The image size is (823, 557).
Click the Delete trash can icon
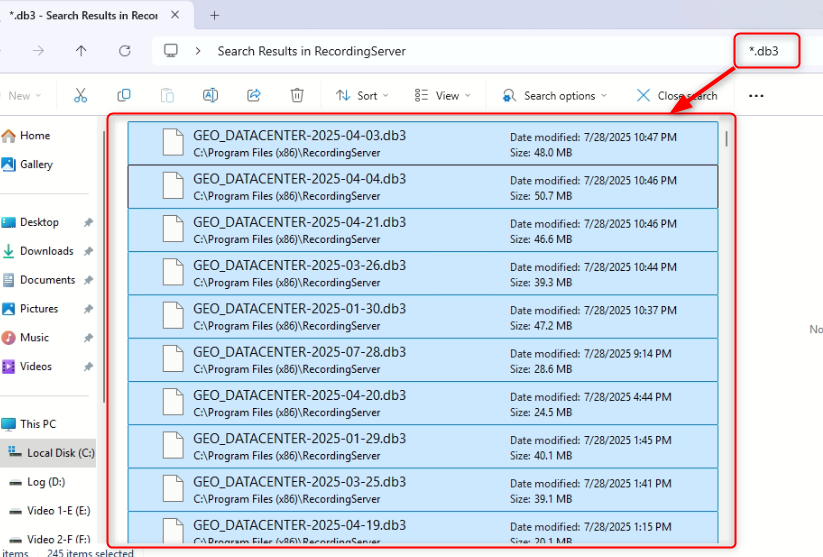coord(297,96)
